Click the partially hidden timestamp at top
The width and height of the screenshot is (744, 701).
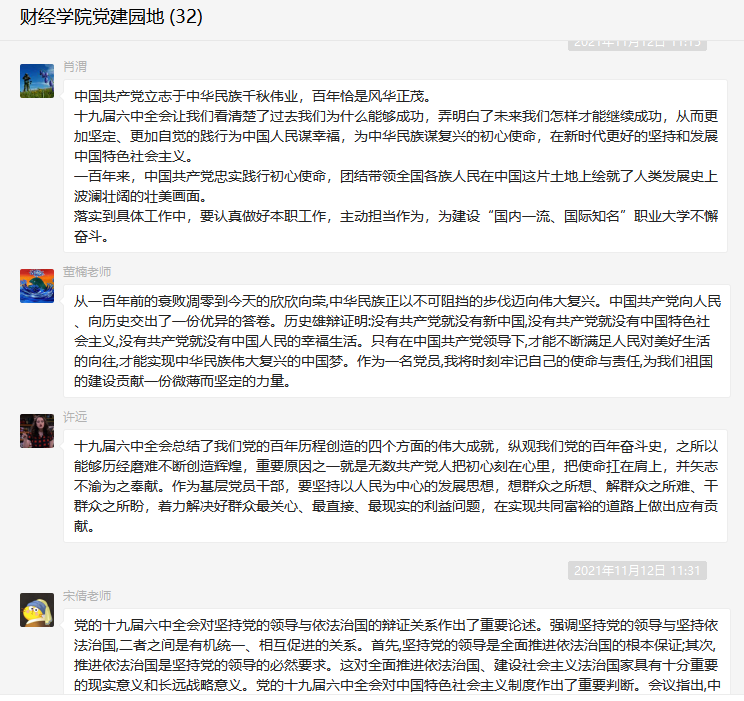(637, 44)
